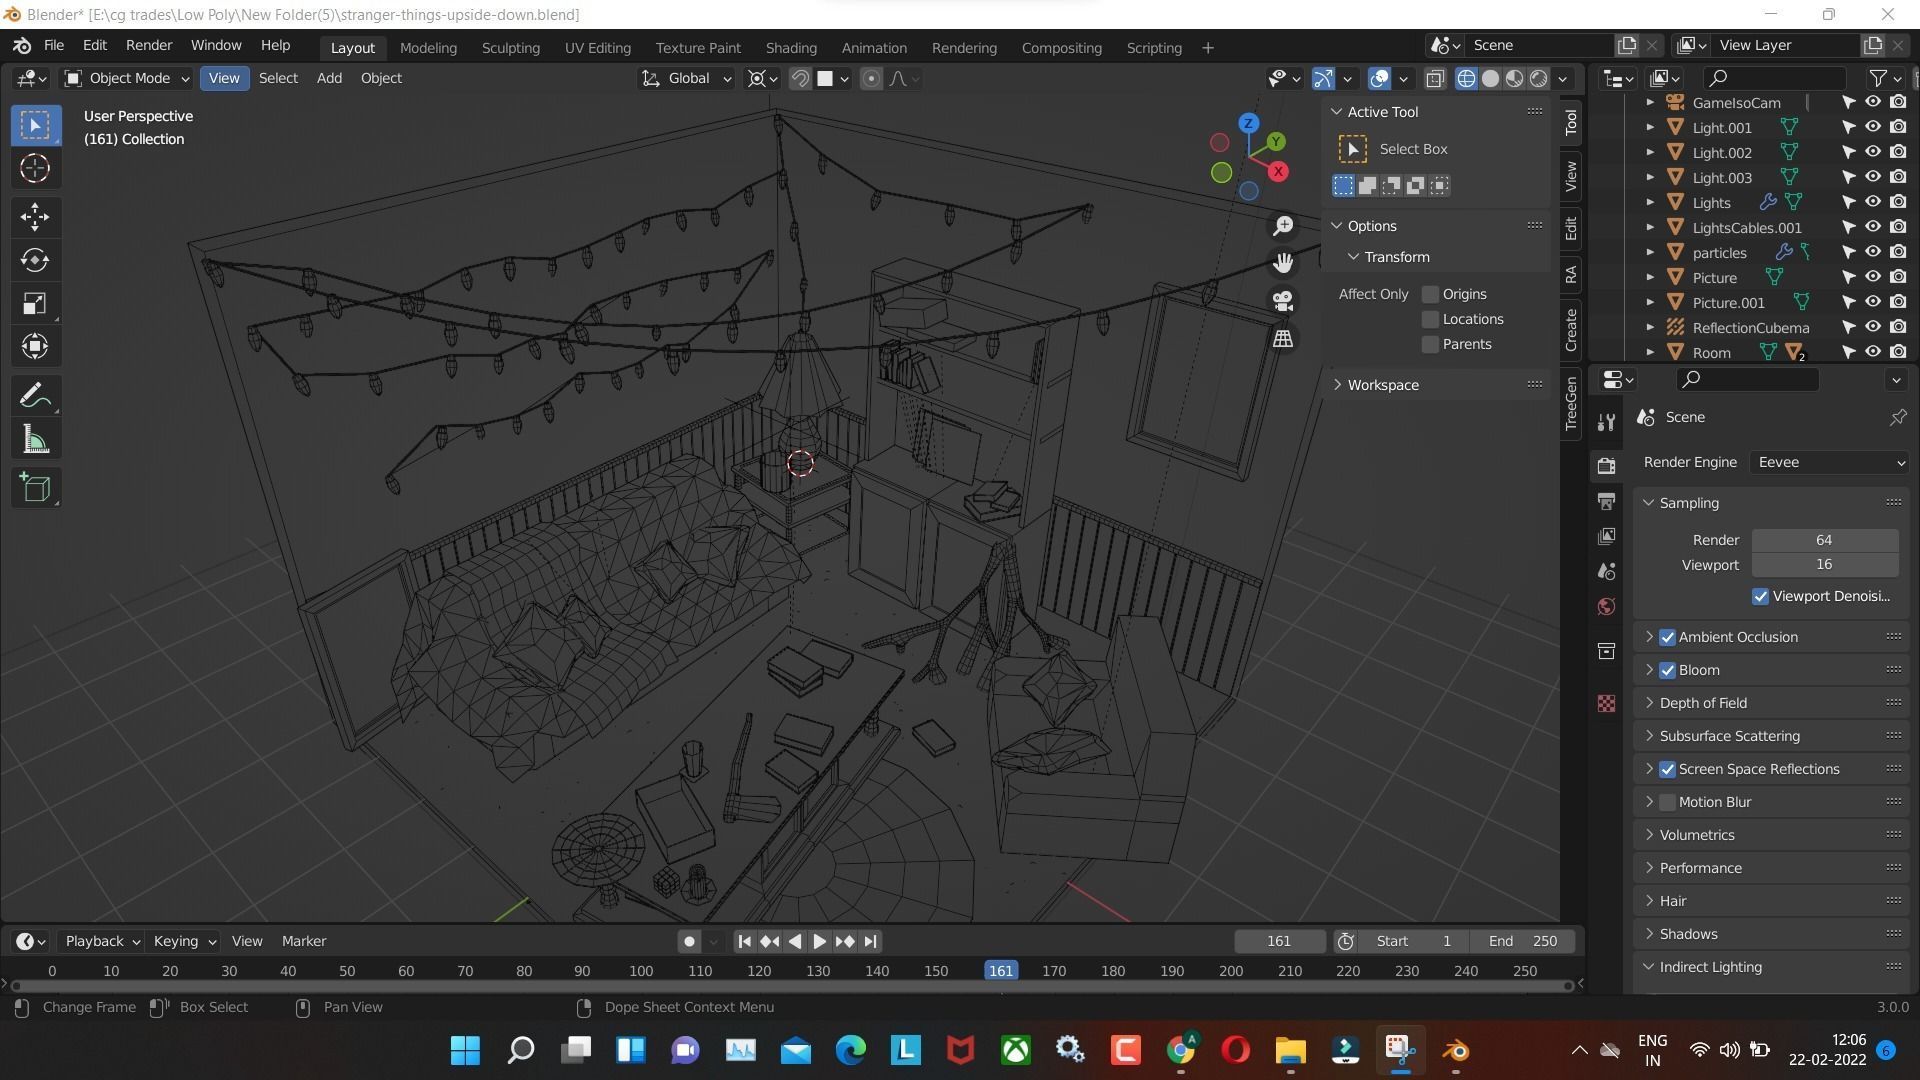Enable Origins affect-only checkbox
The image size is (1920, 1080).
1430,294
